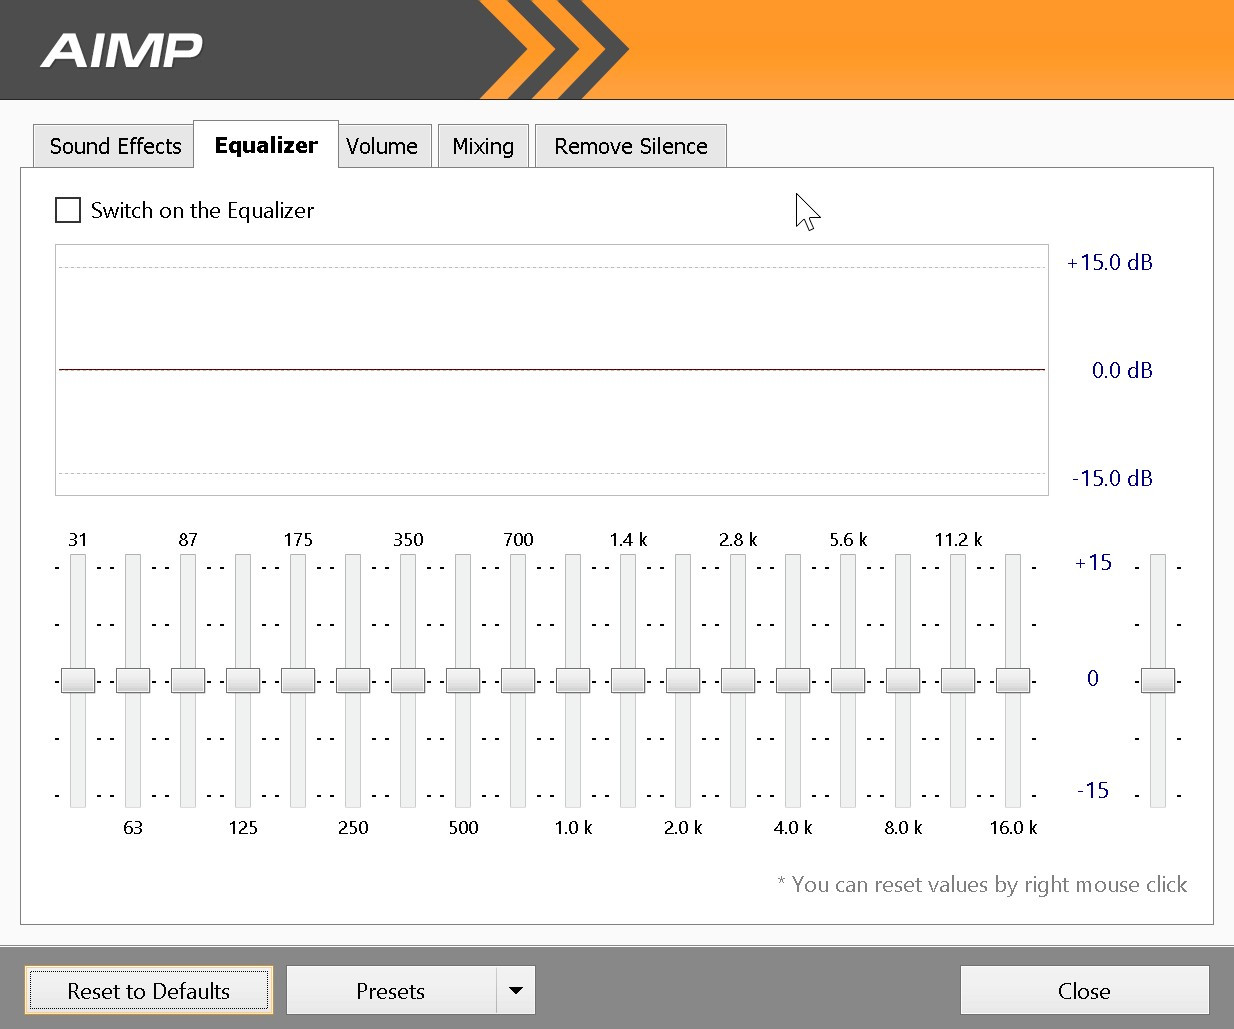Select the Mixing tab
The image size is (1234, 1029).
pos(483,146)
